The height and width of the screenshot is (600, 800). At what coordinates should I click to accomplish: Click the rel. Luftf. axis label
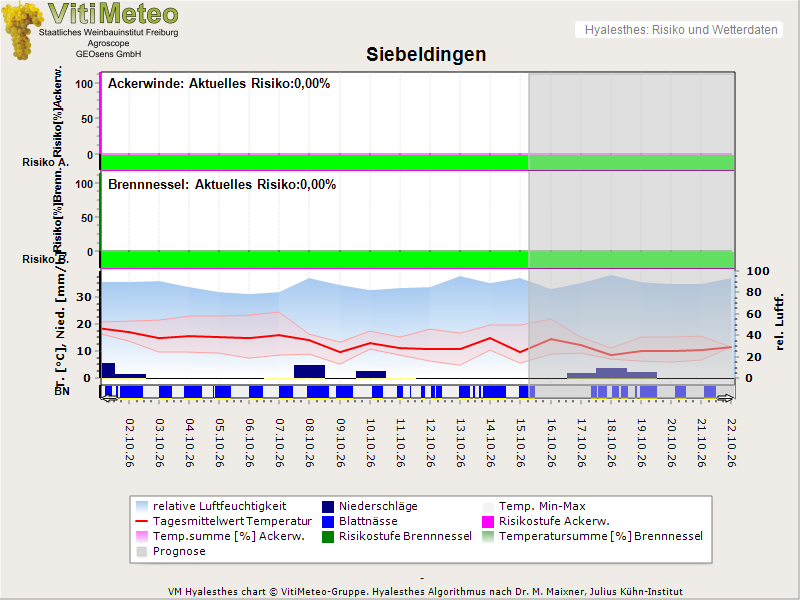click(x=779, y=322)
